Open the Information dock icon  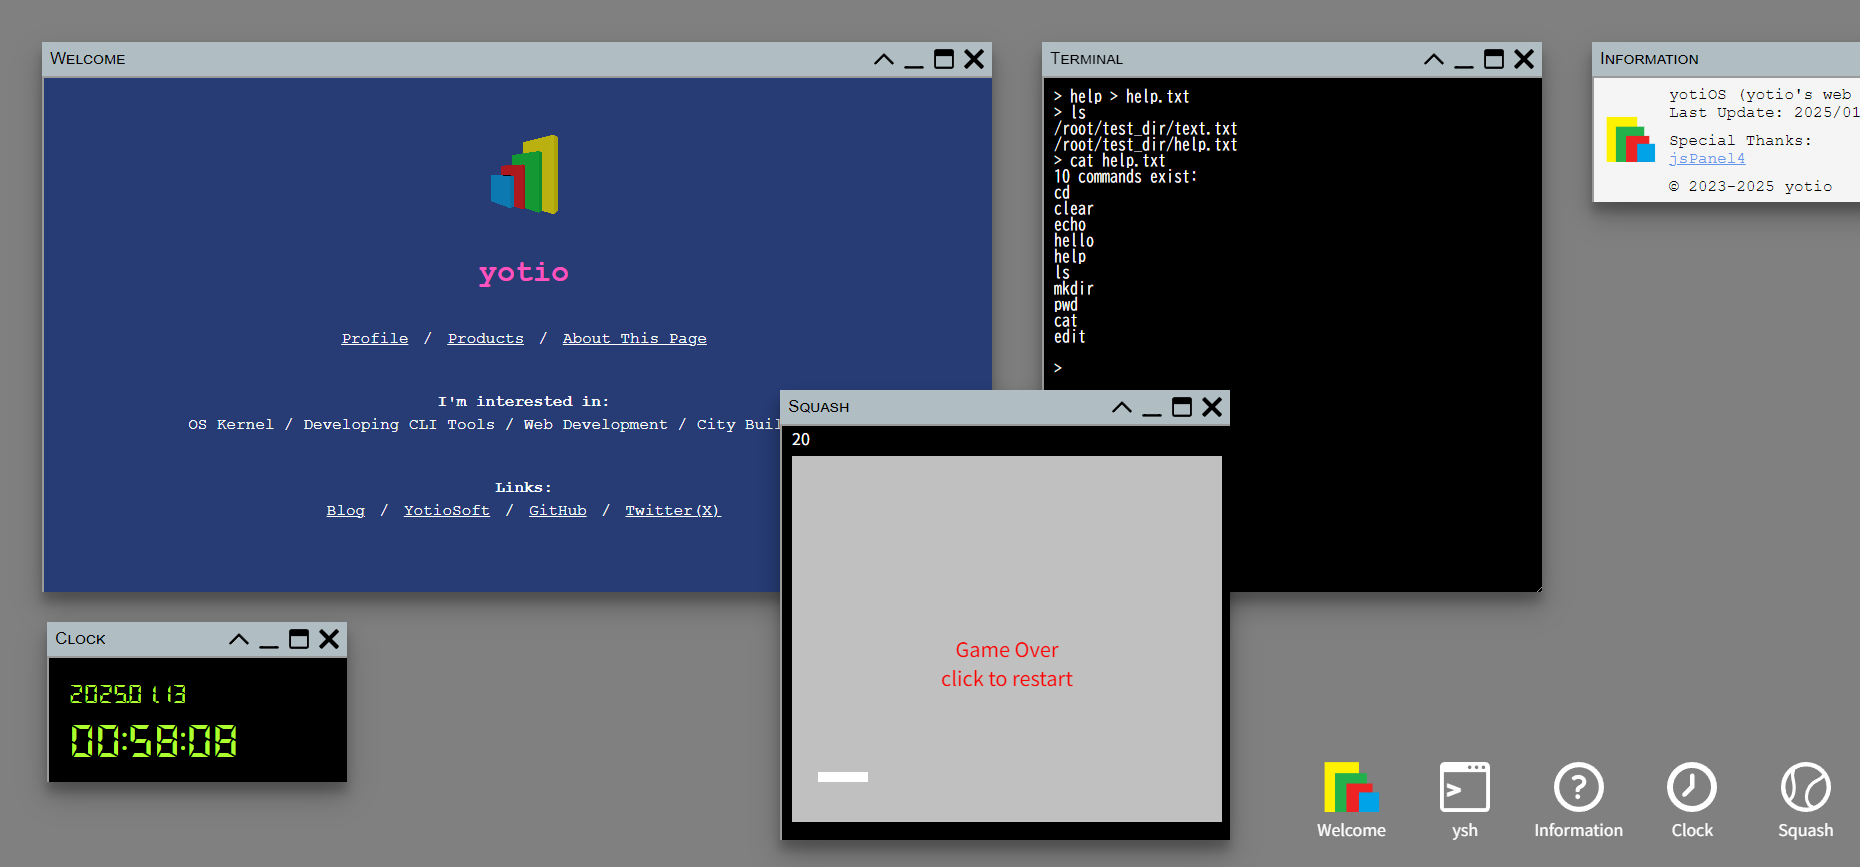point(1578,800)
